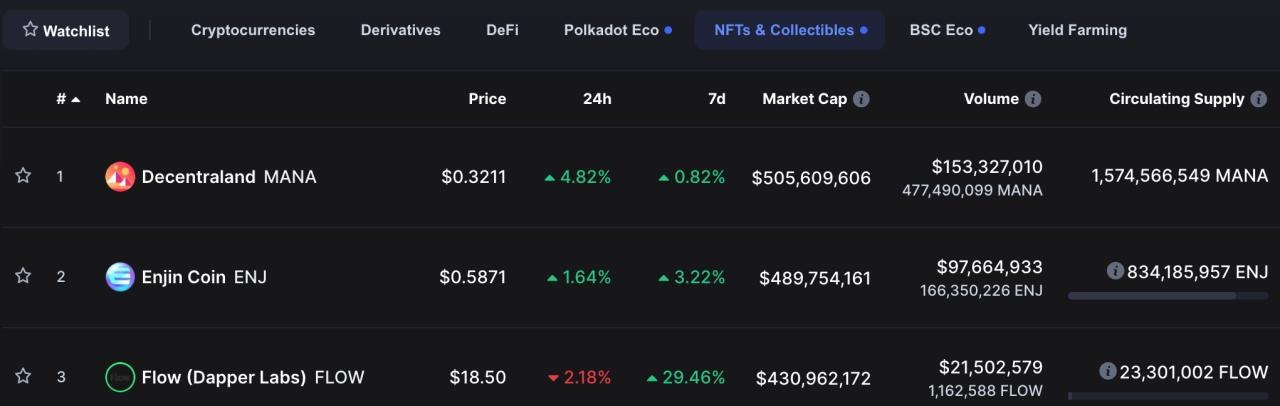Toggle the watchlist star for Enjin Coin
This screenshot has height=406, width=1280.
pyautogui.click(x=23, y=276)
